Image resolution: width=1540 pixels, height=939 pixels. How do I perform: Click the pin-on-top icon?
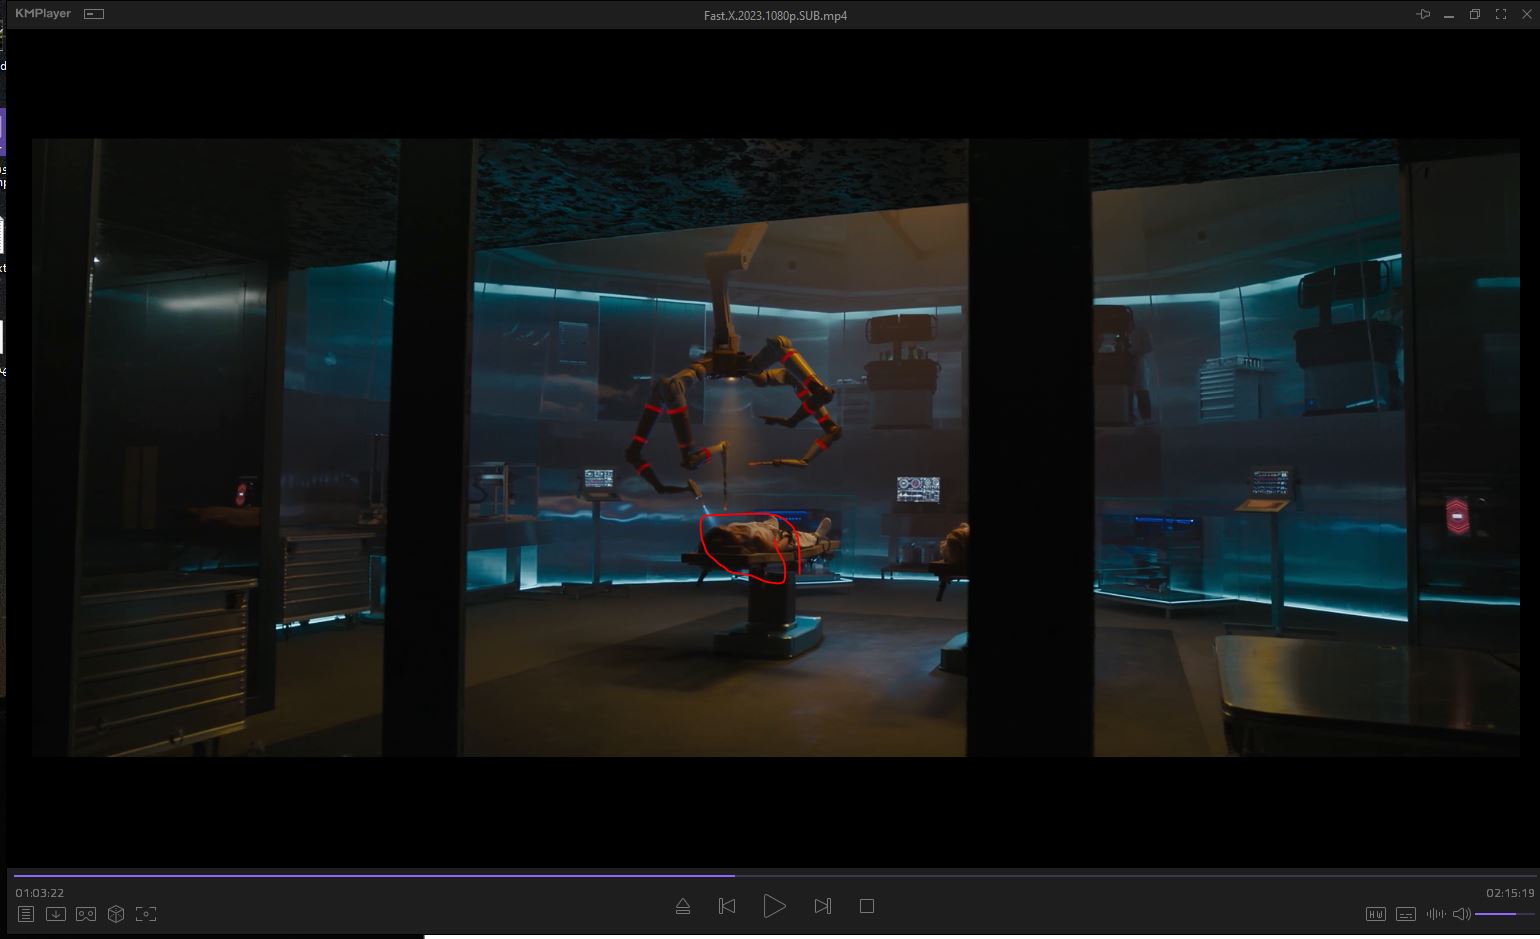(1423, 14)
